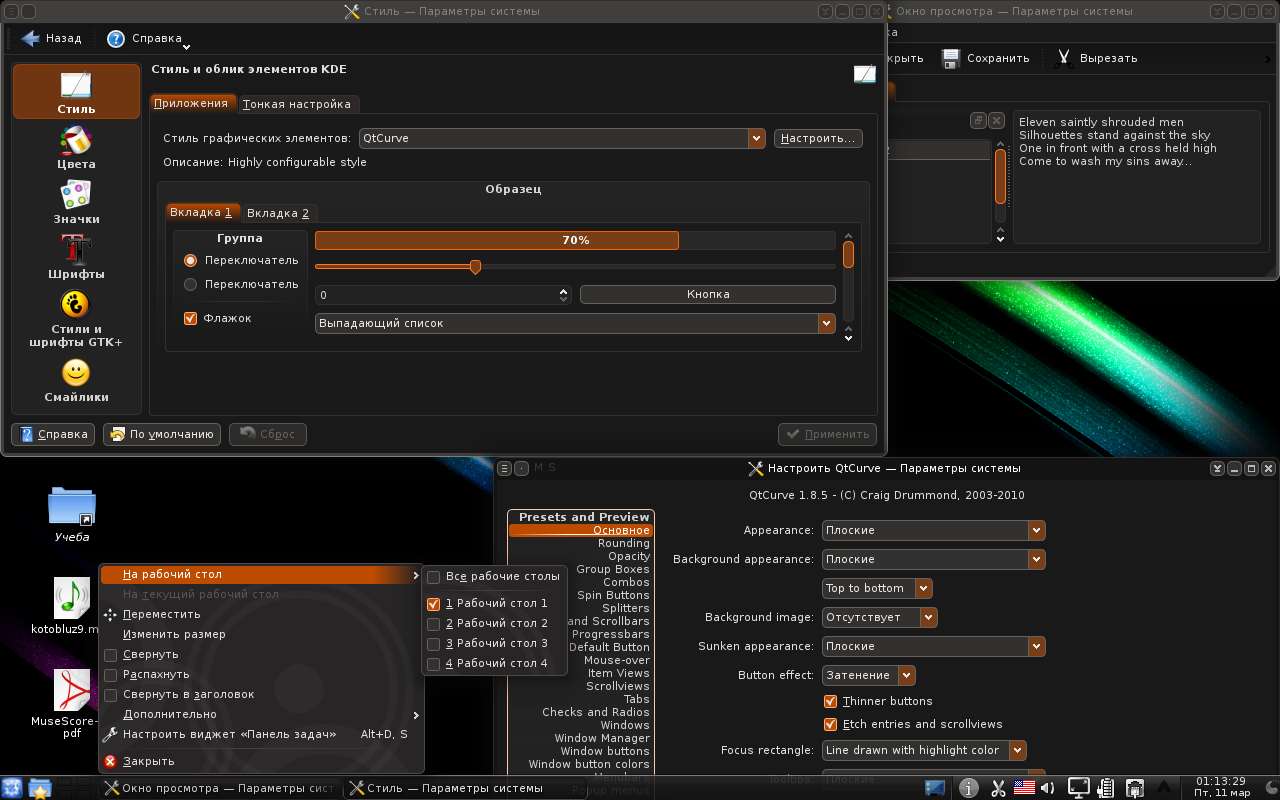Open Стиль графических элементов QtCurve dropdown
The height and width of the screenshot is (800, 1280).
point(562,138)
